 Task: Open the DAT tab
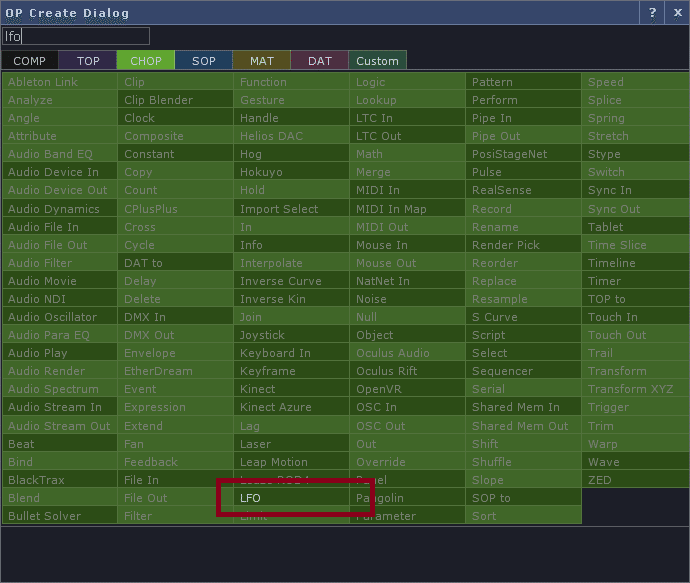pos(320,61)
